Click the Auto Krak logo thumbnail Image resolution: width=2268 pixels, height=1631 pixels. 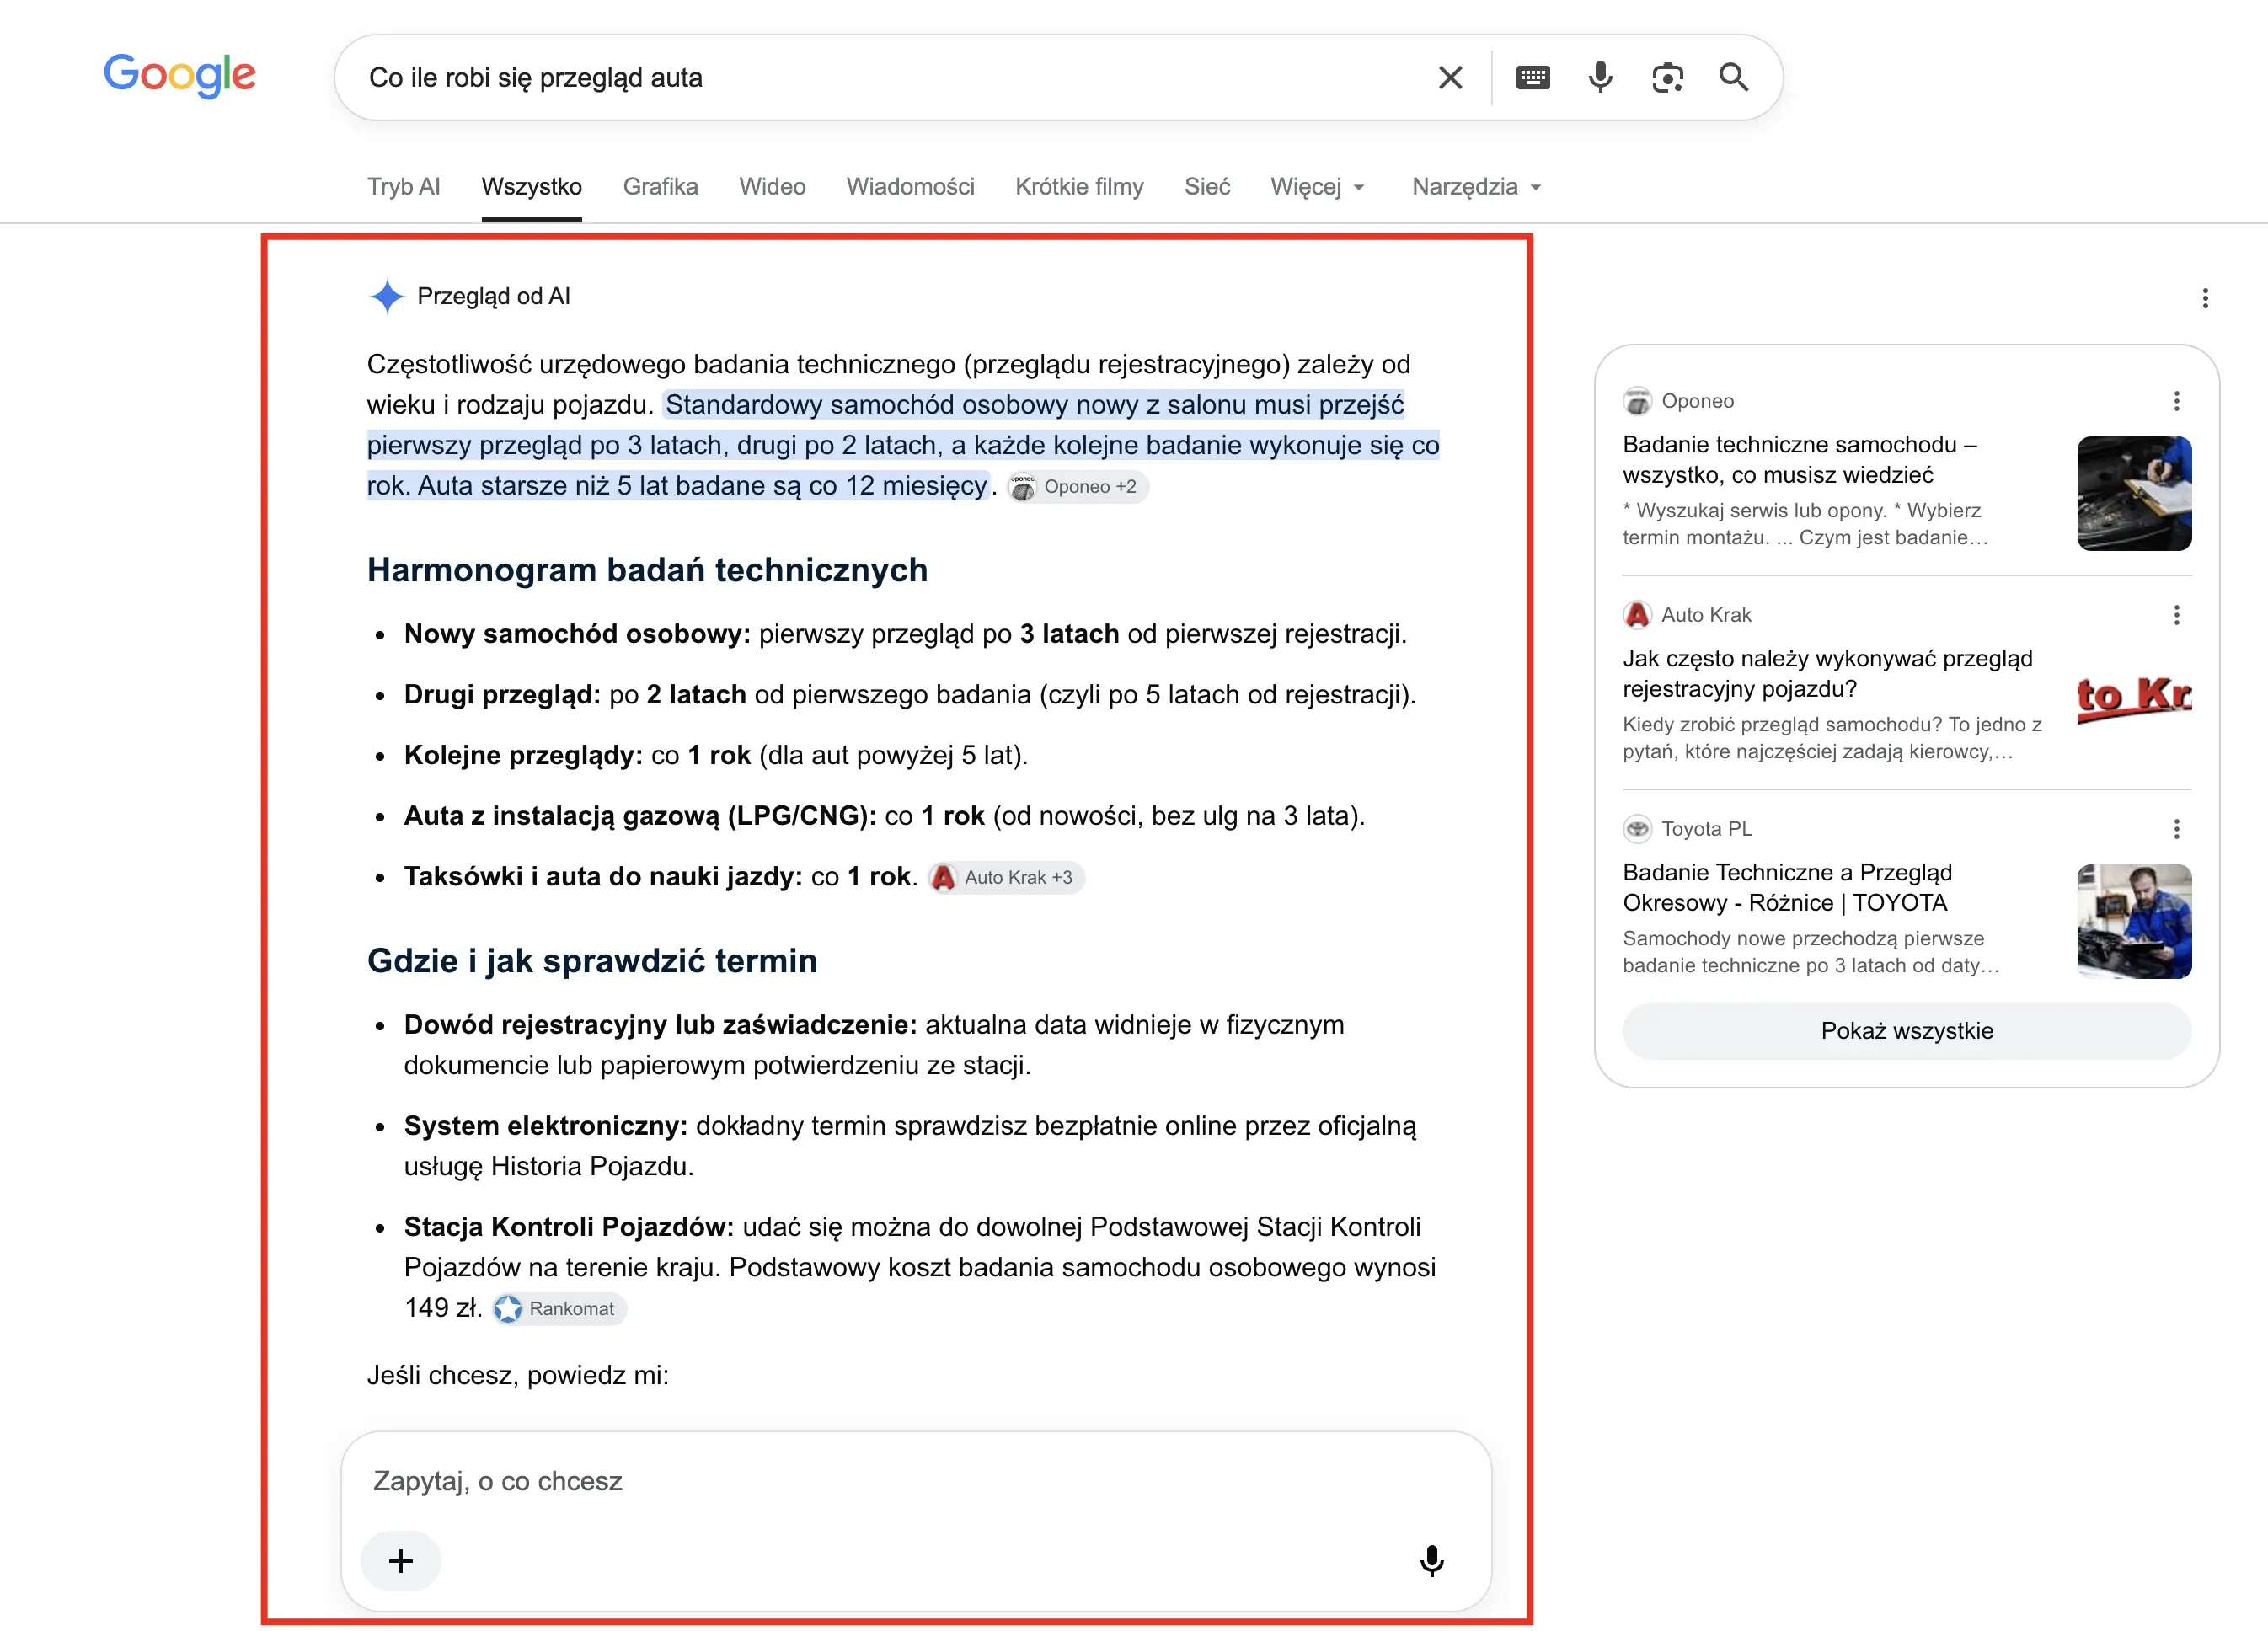2134,699
